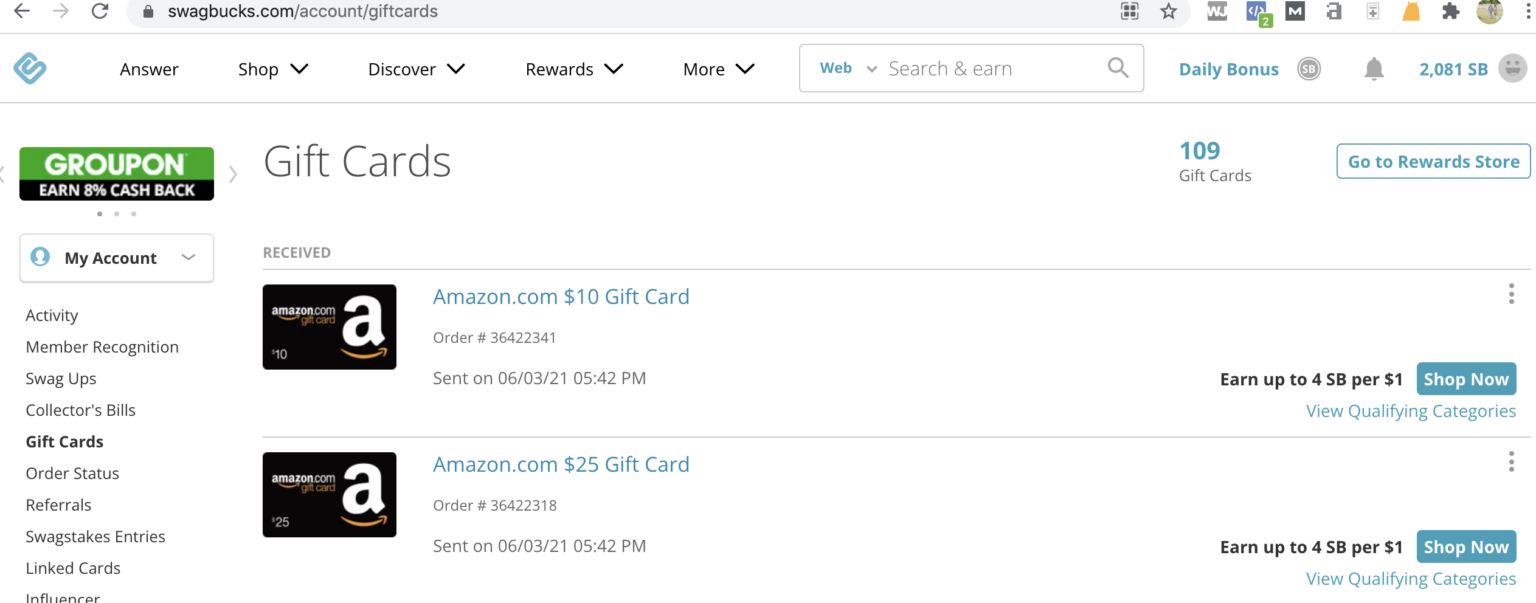
Task: Expand the Shop navigation dropdown
Action: click(271, 69)
